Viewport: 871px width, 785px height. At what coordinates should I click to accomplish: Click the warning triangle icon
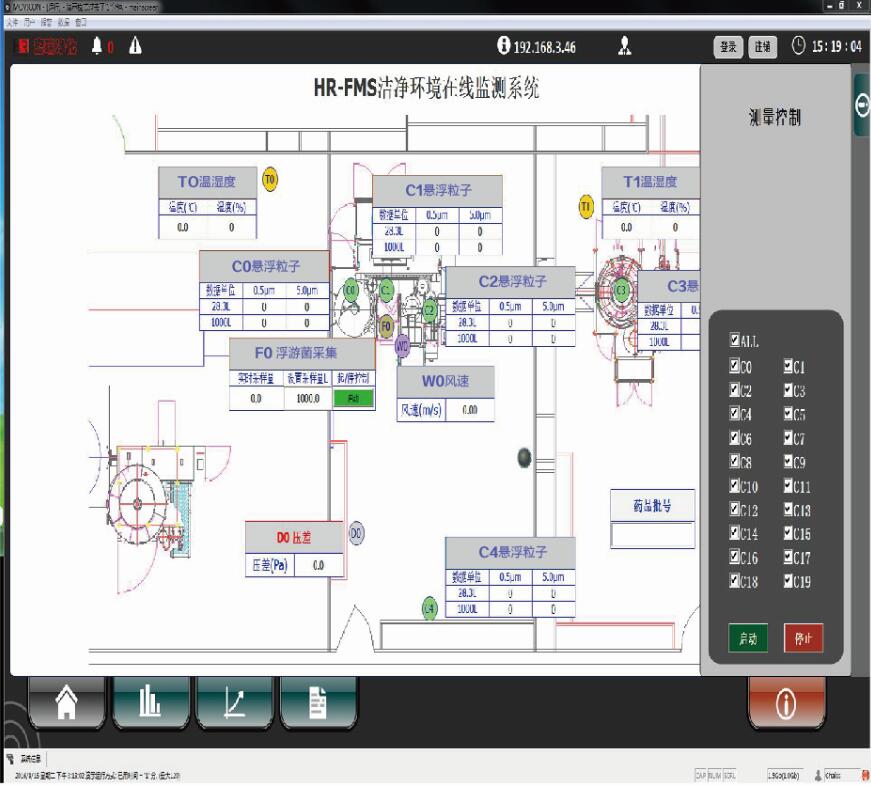pos(135,46)
